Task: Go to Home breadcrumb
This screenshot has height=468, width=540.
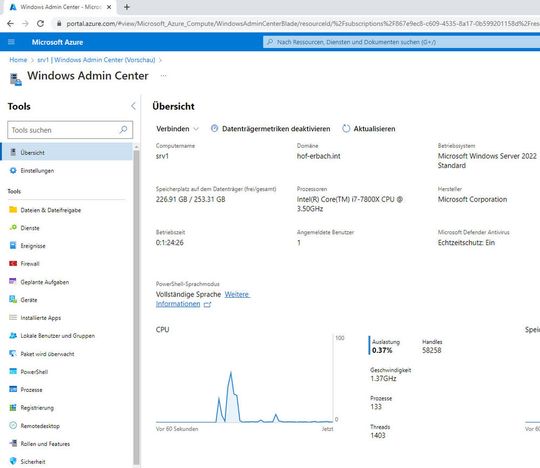Action: point(18,60)
